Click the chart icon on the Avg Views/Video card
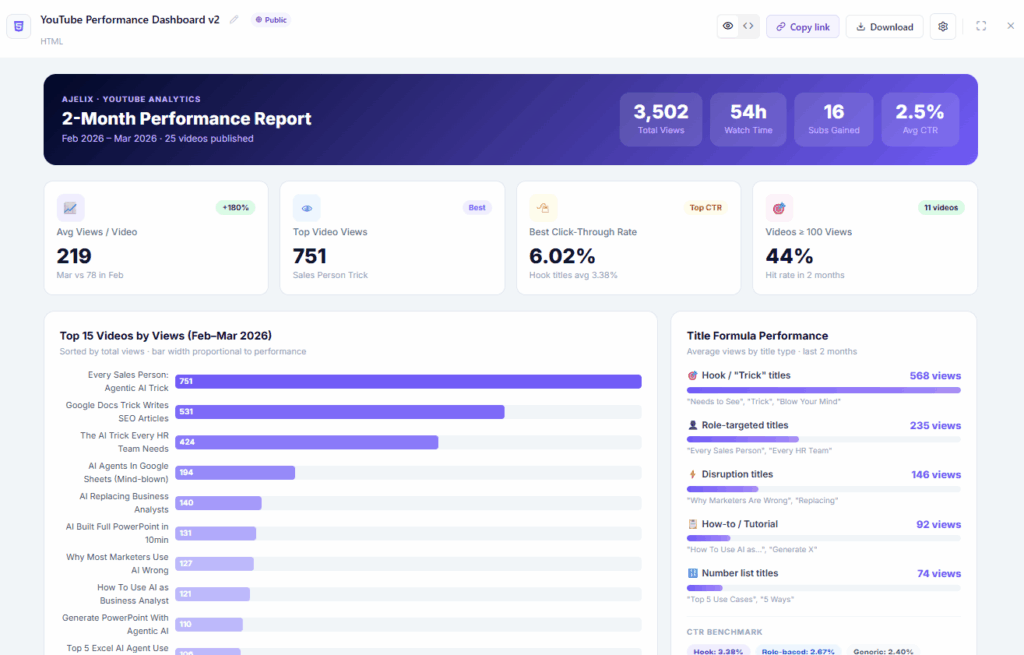This screenshot has width=1024, height=655. pyautogui.click(x=70, y=208)
